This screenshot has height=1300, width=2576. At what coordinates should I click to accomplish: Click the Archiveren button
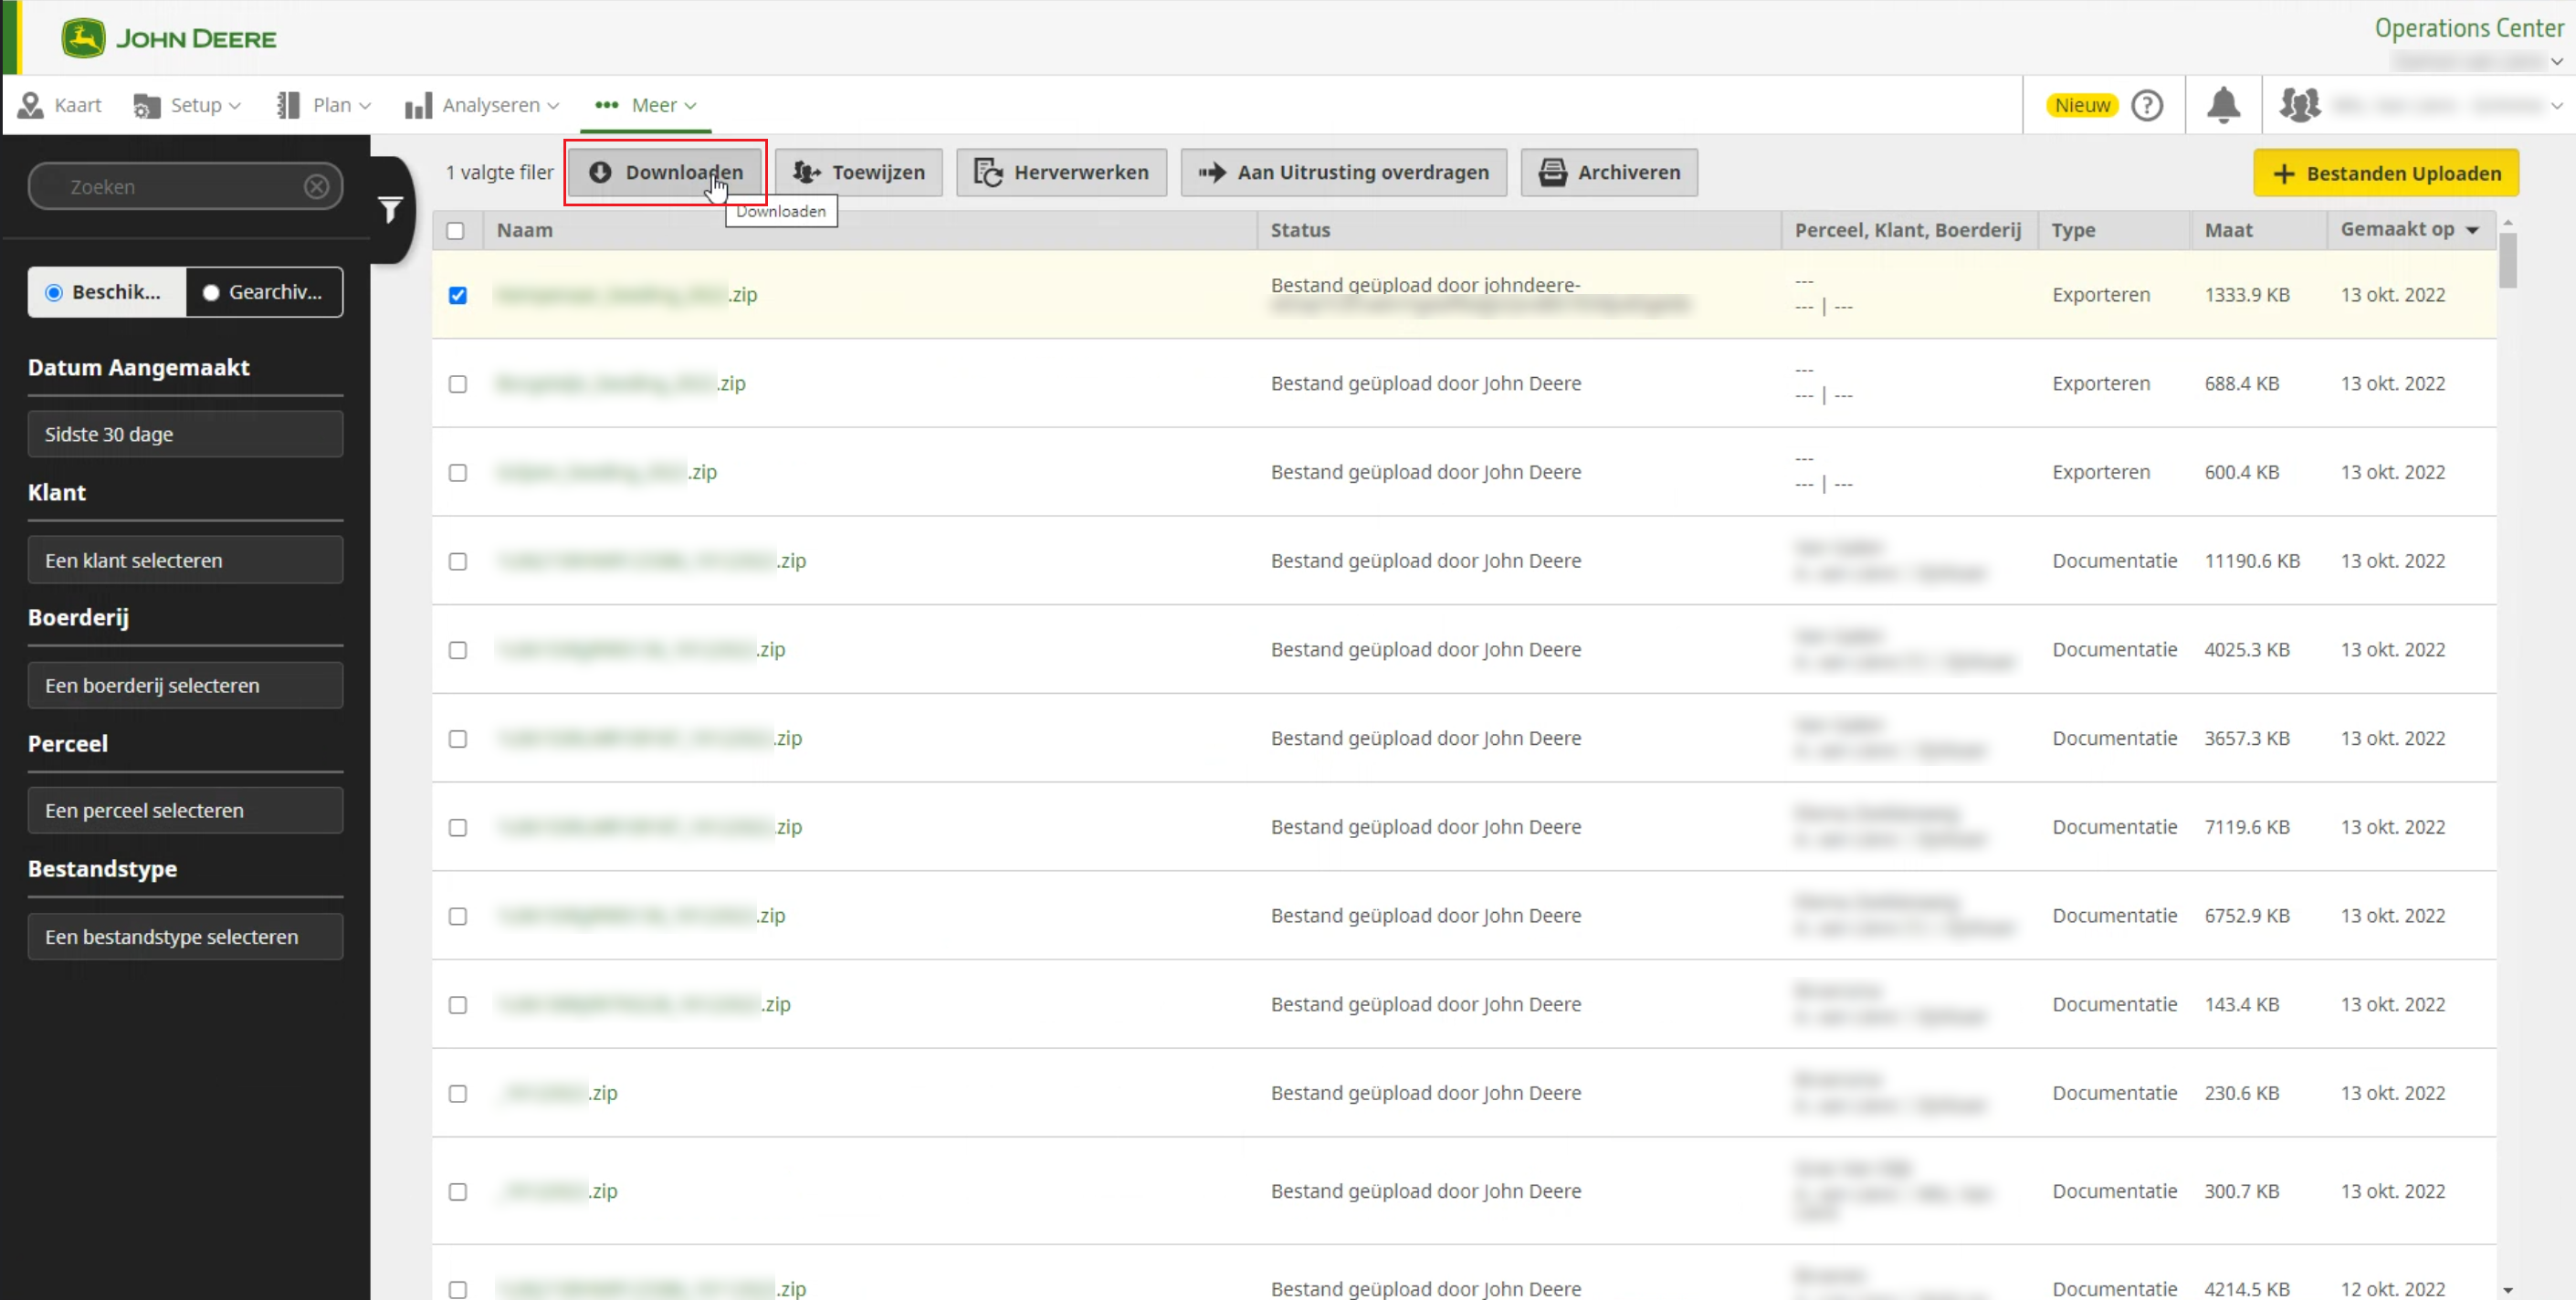1608,172
